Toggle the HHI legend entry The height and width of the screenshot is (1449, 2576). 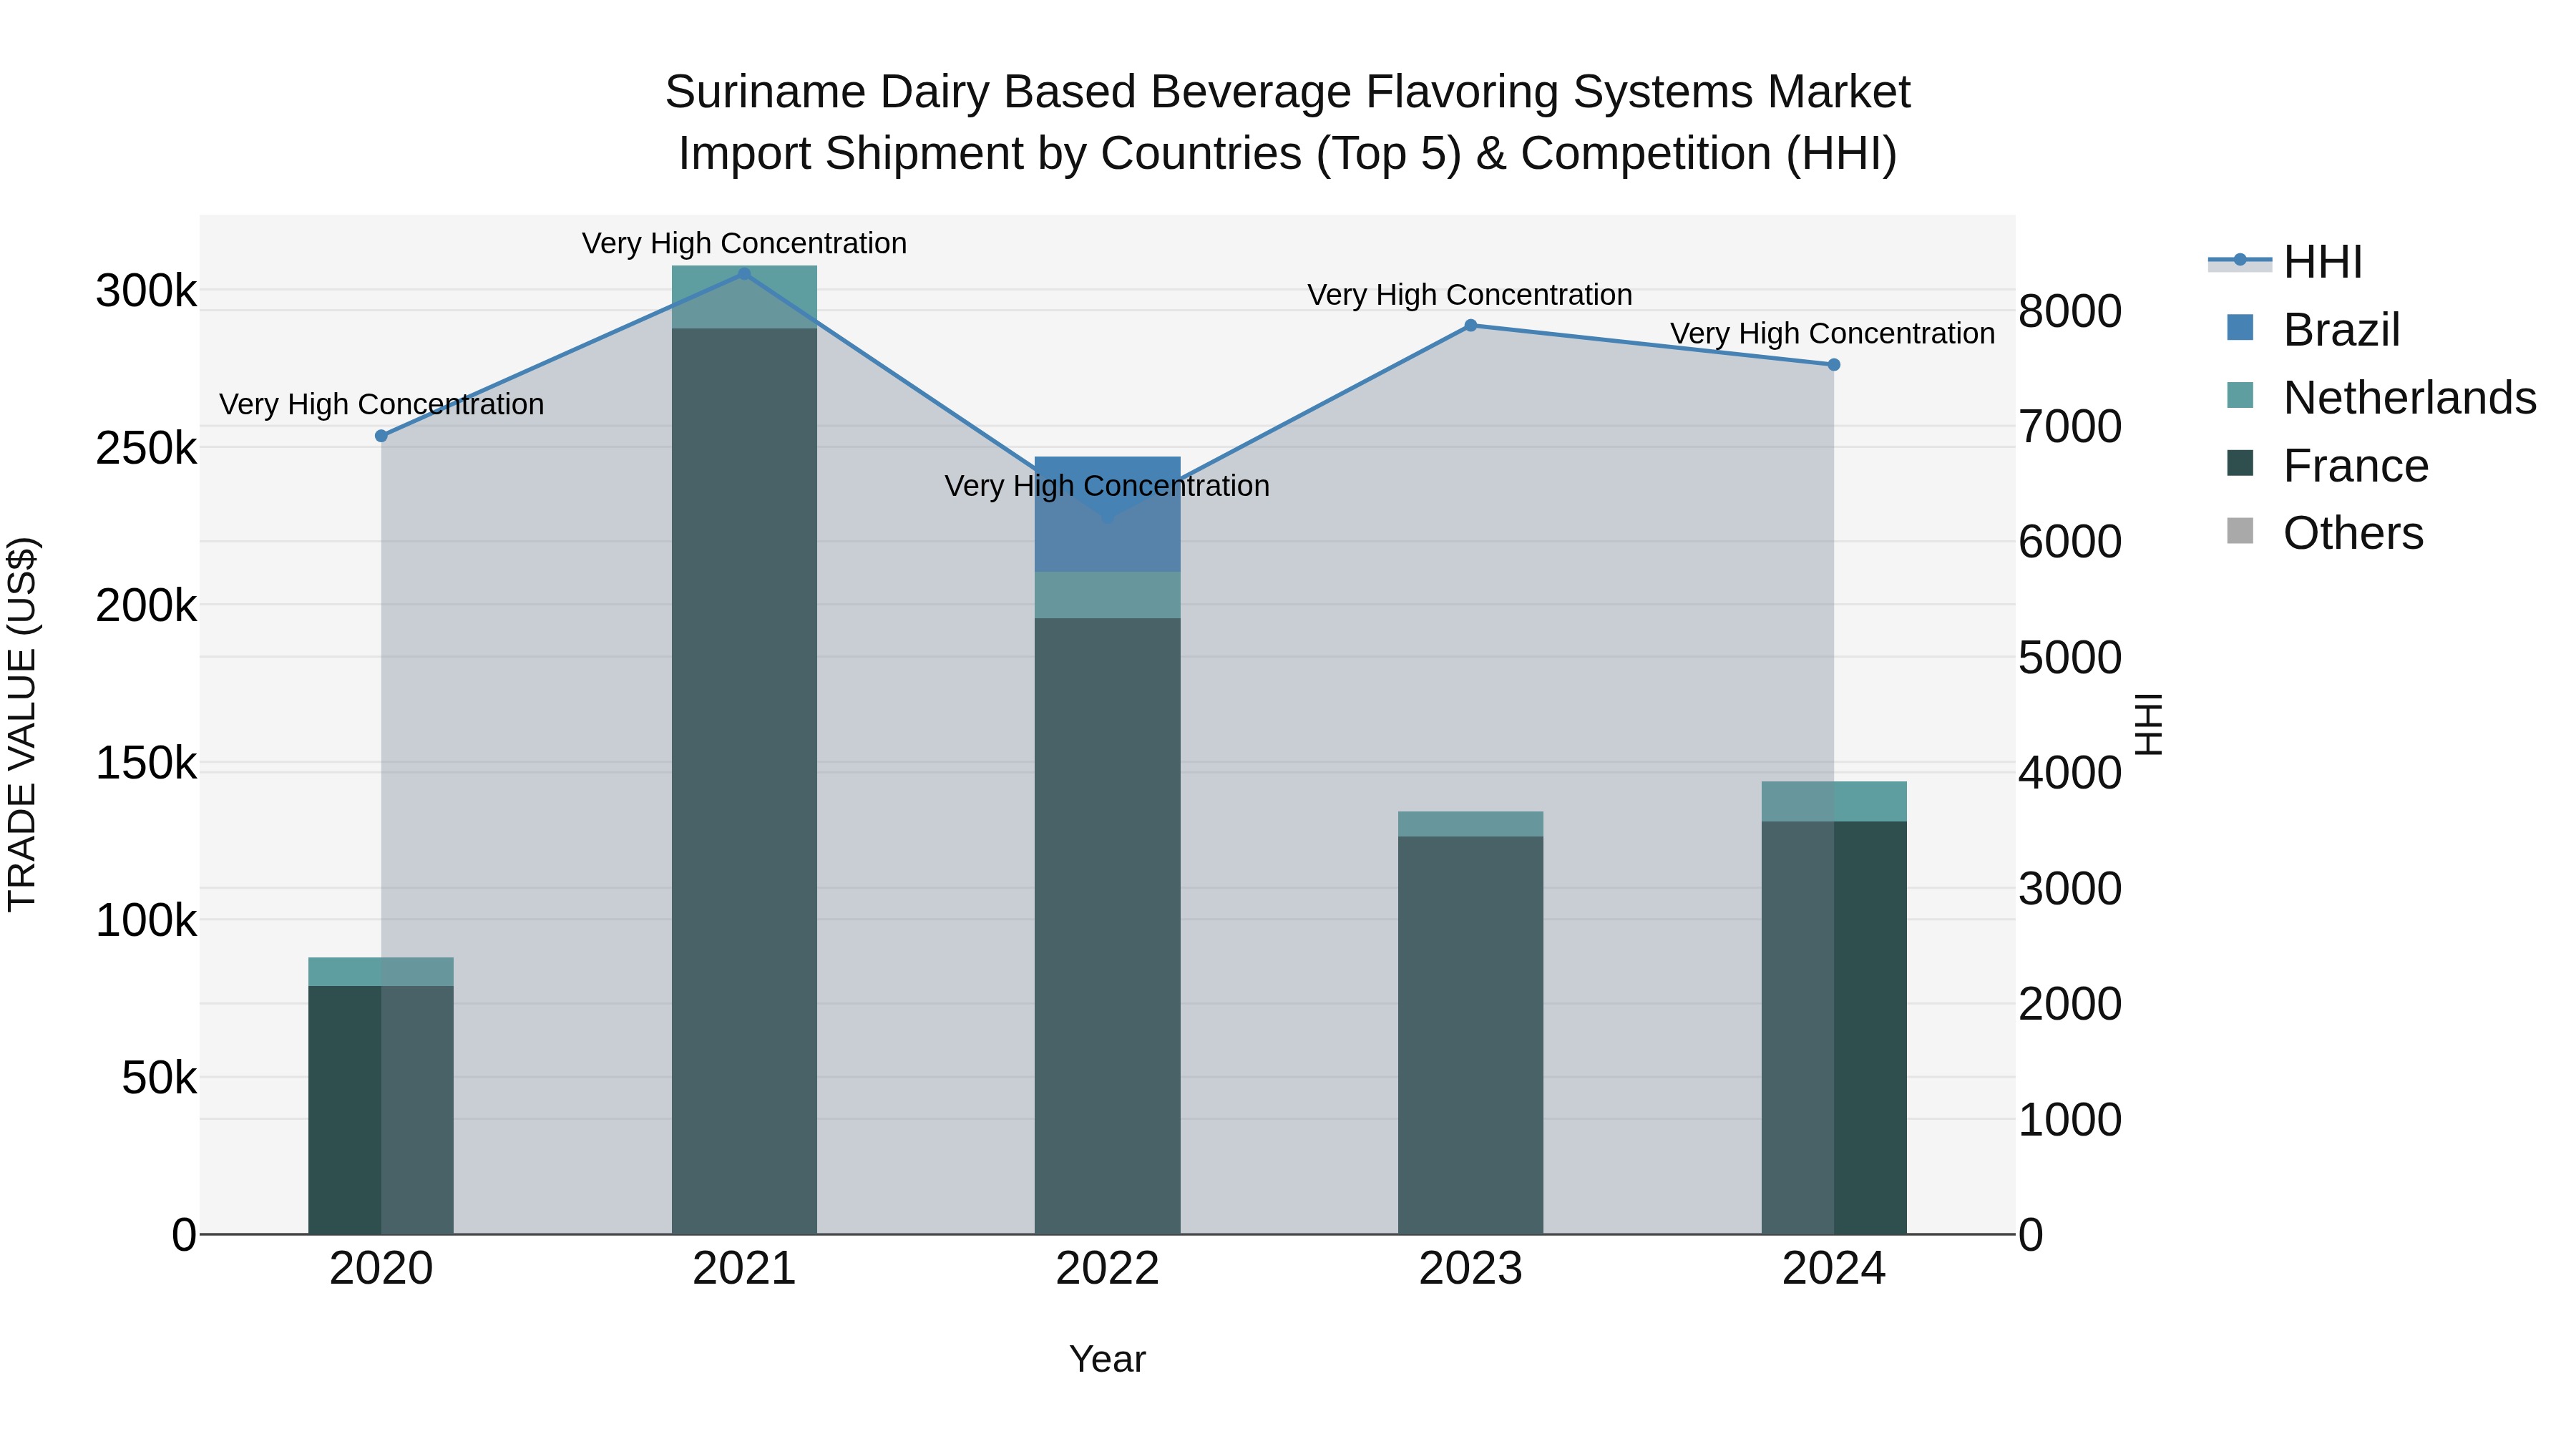coord(2287,262)
